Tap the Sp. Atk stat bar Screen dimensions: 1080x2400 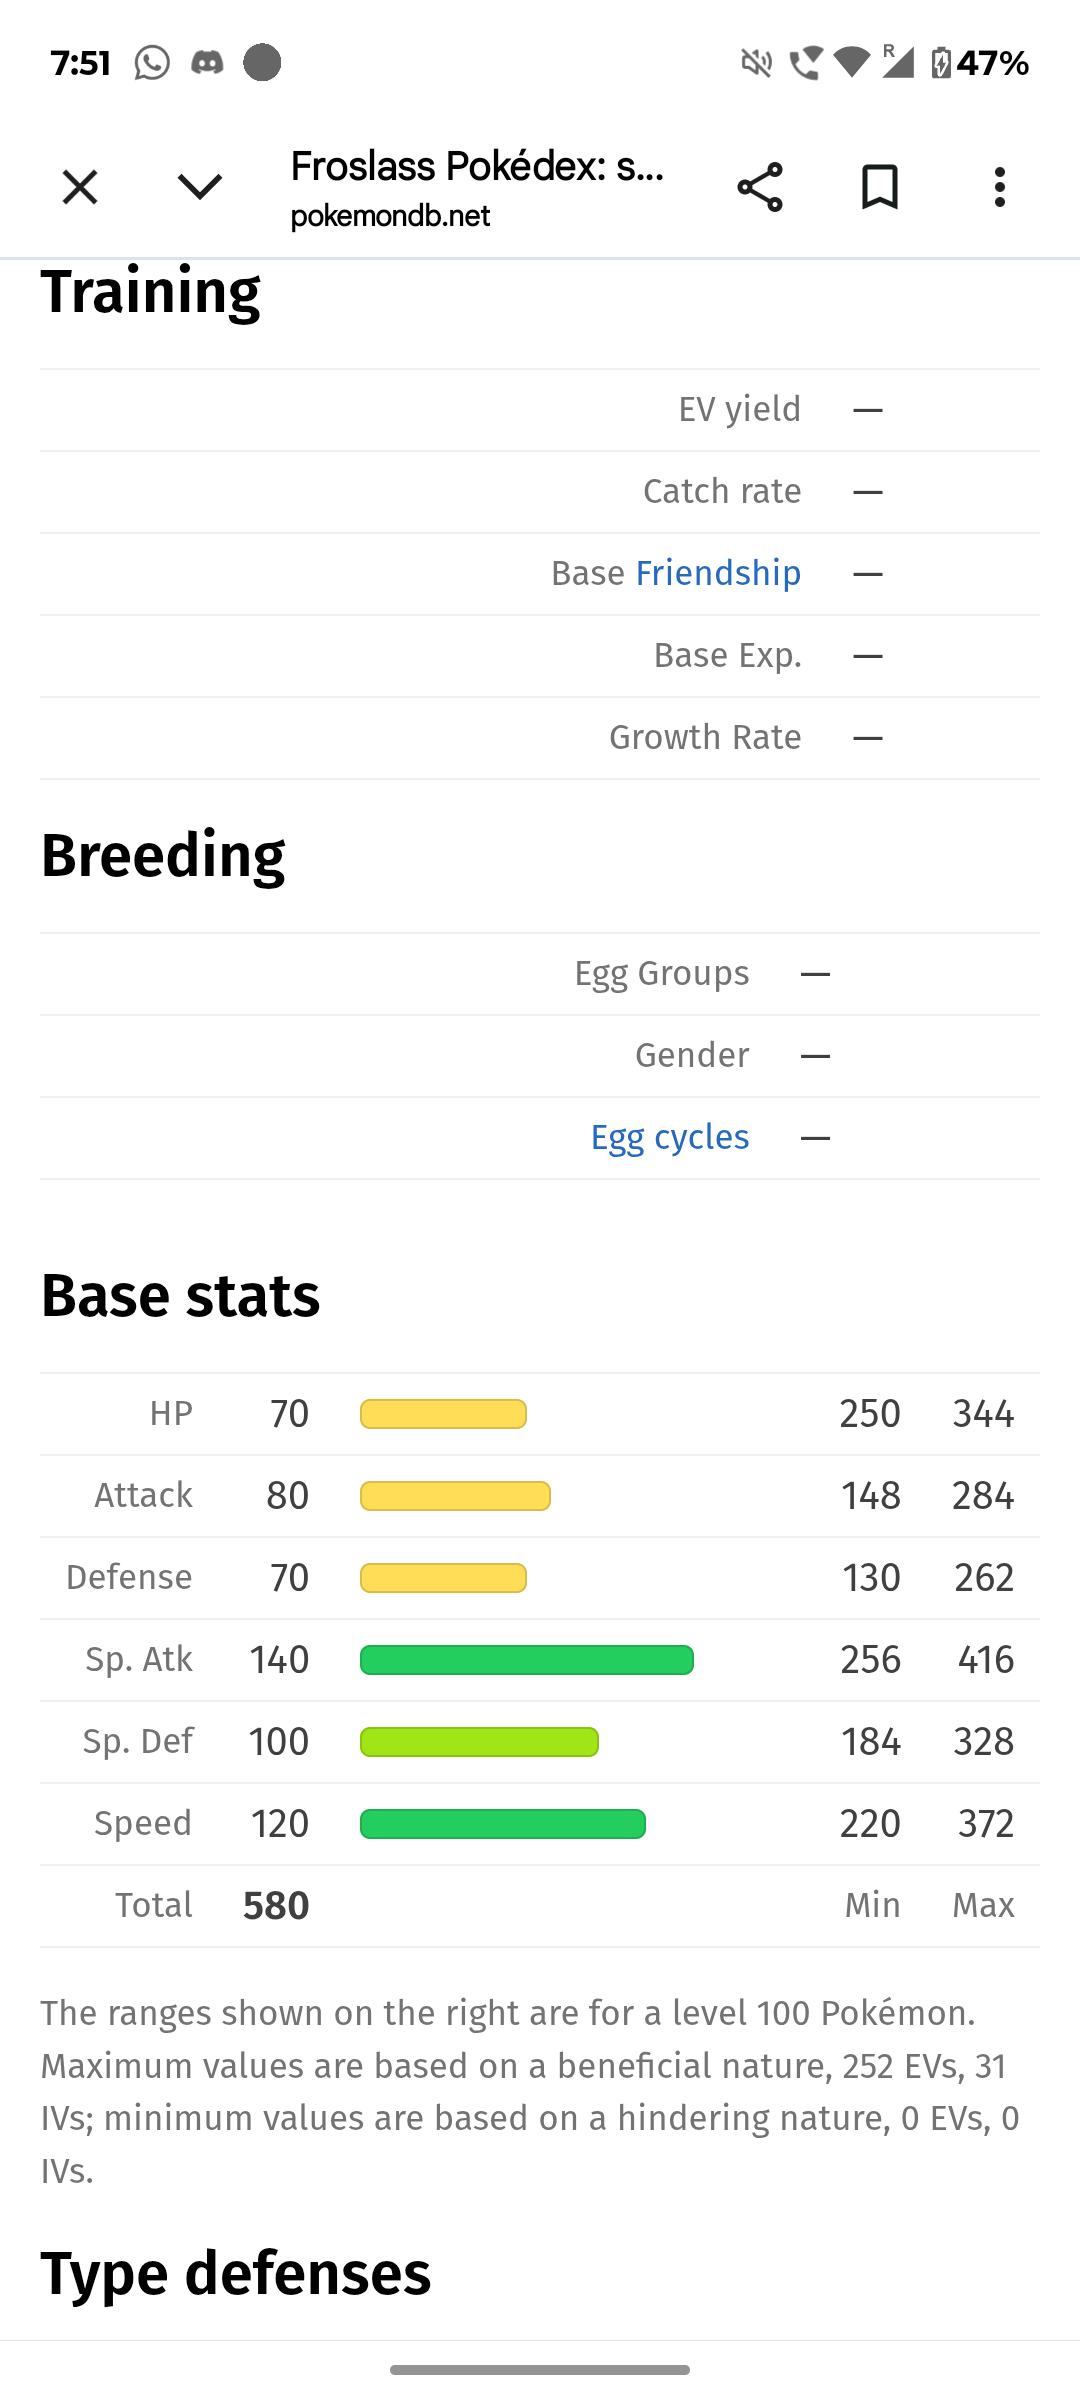525,1658
